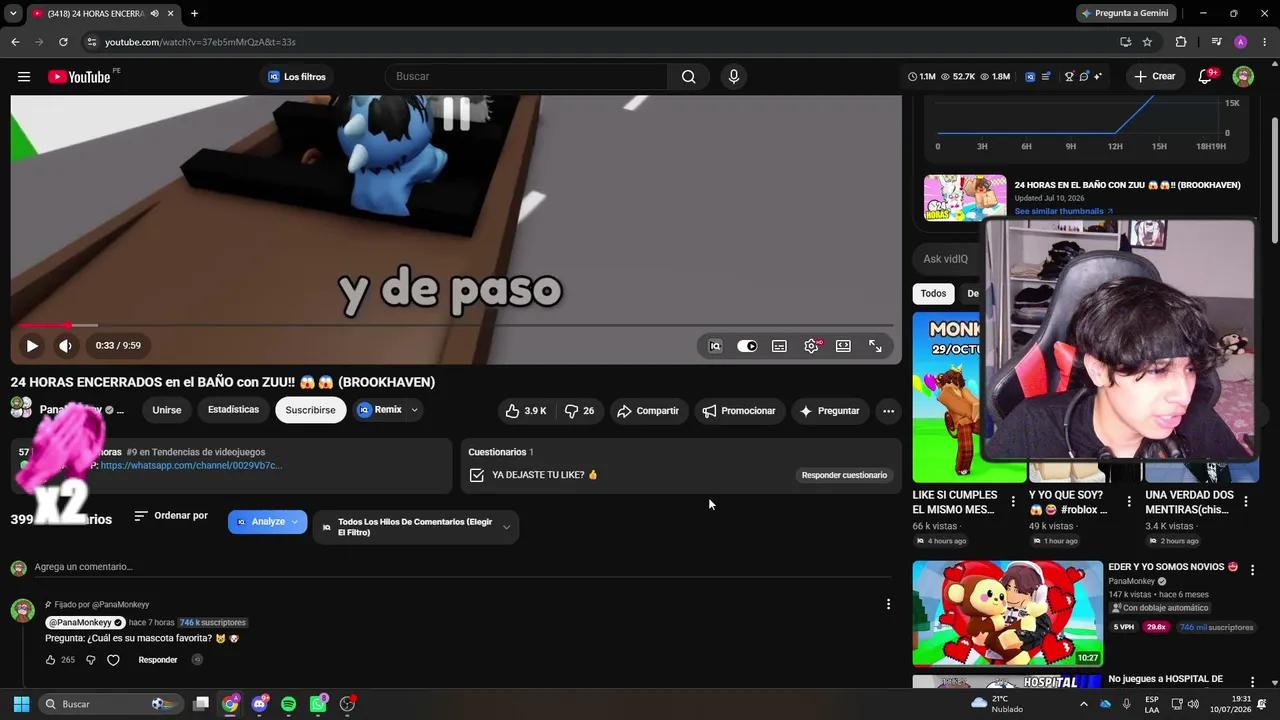Open options menu of pinned comment
This screenshot has height=720, width=1280.
coord(888,604)
